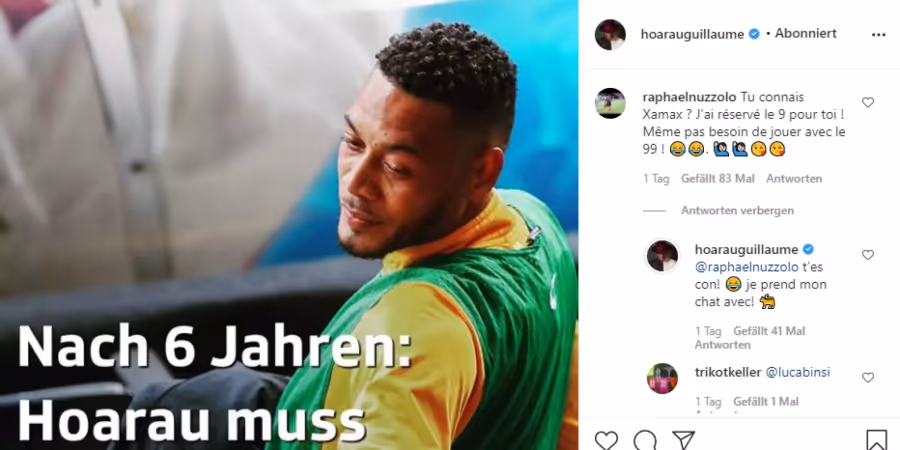
Task: Open hoarauguillaume username in header
Action: [x=692, y=34]
